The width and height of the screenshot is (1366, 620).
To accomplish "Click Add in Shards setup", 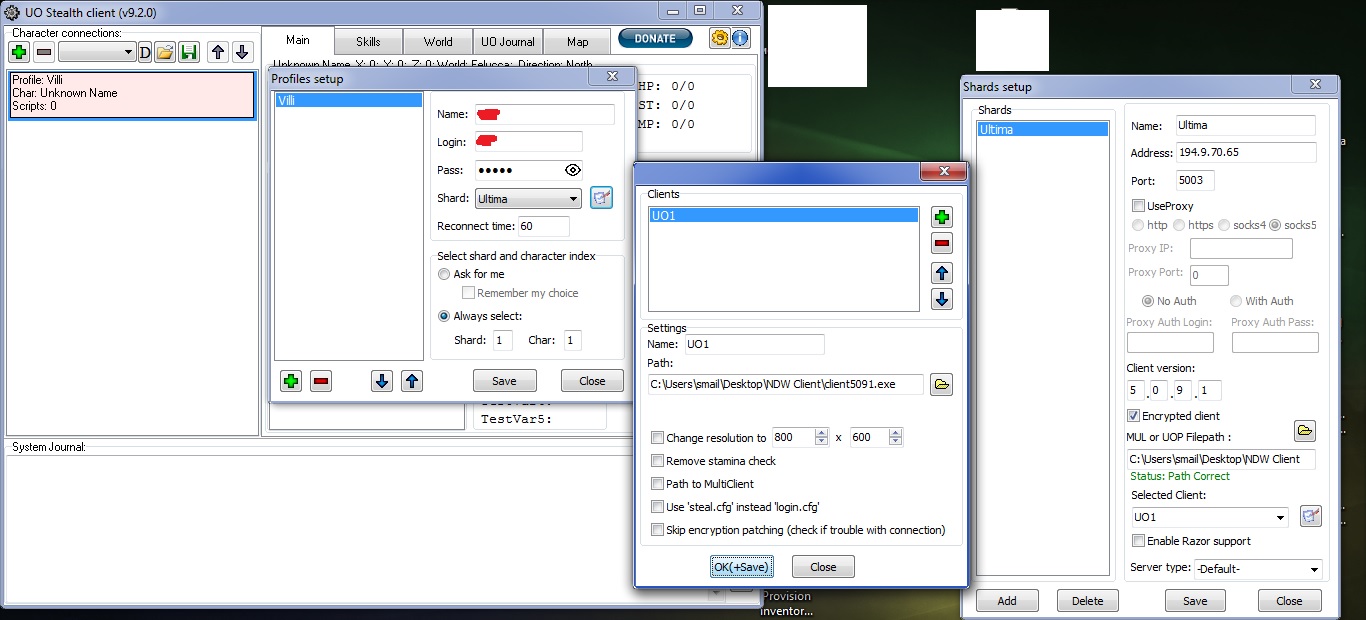I will tap(1007, 601).
